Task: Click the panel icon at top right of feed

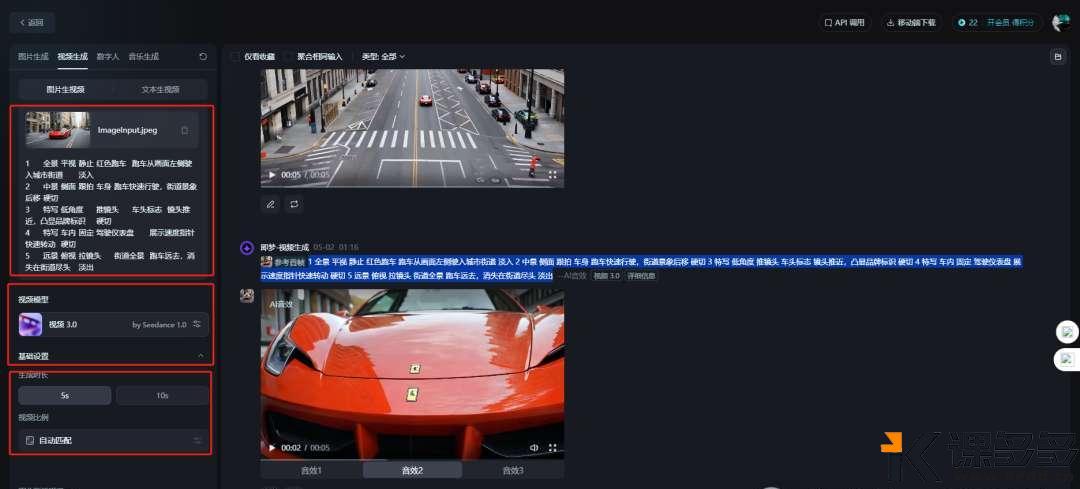Action: [x=1058, y=57]
